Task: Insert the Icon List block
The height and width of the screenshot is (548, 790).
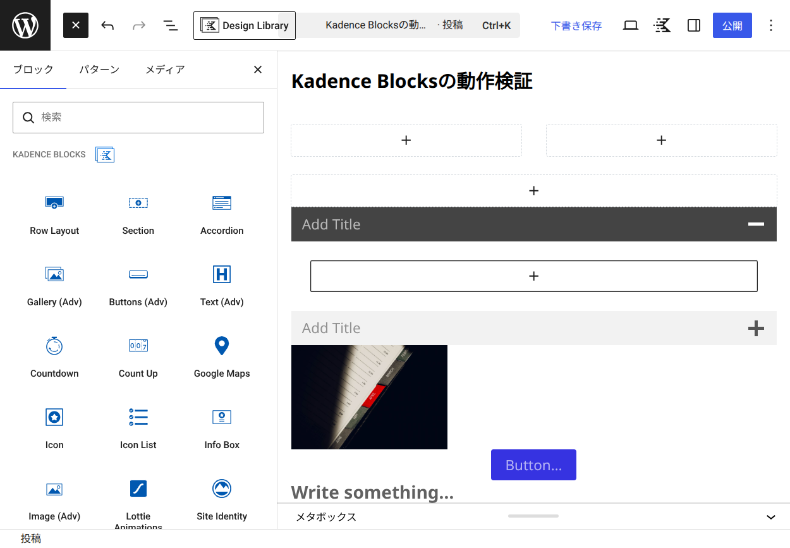Action: click(138, 430)
